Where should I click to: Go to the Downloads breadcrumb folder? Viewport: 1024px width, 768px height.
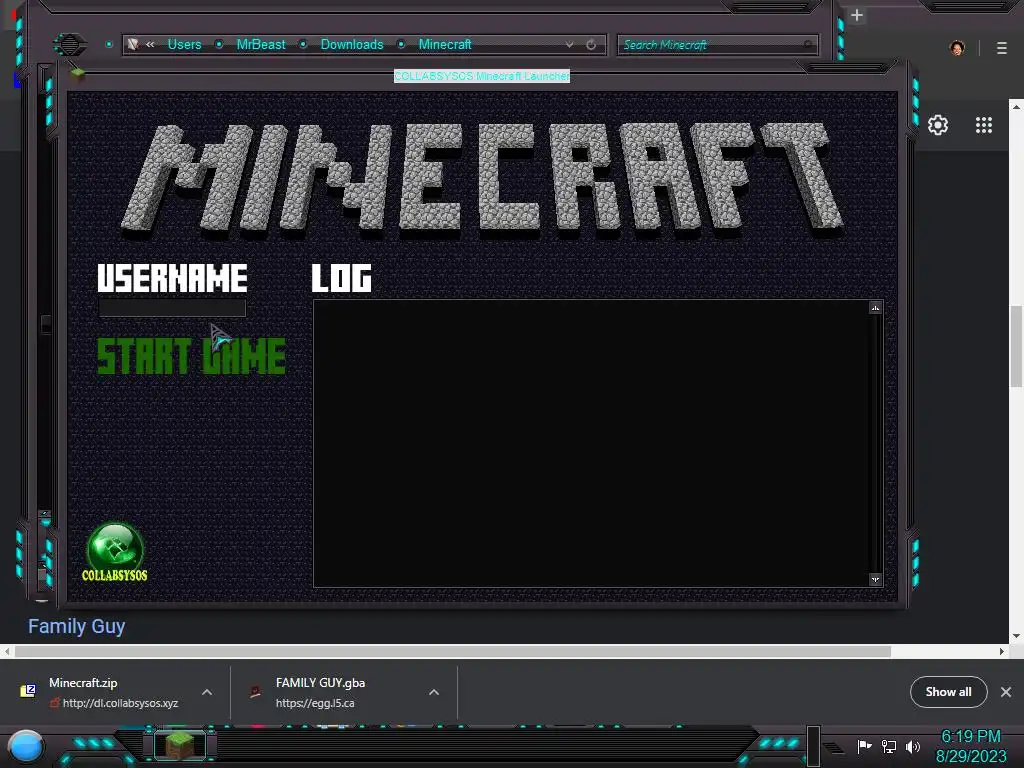352,44
